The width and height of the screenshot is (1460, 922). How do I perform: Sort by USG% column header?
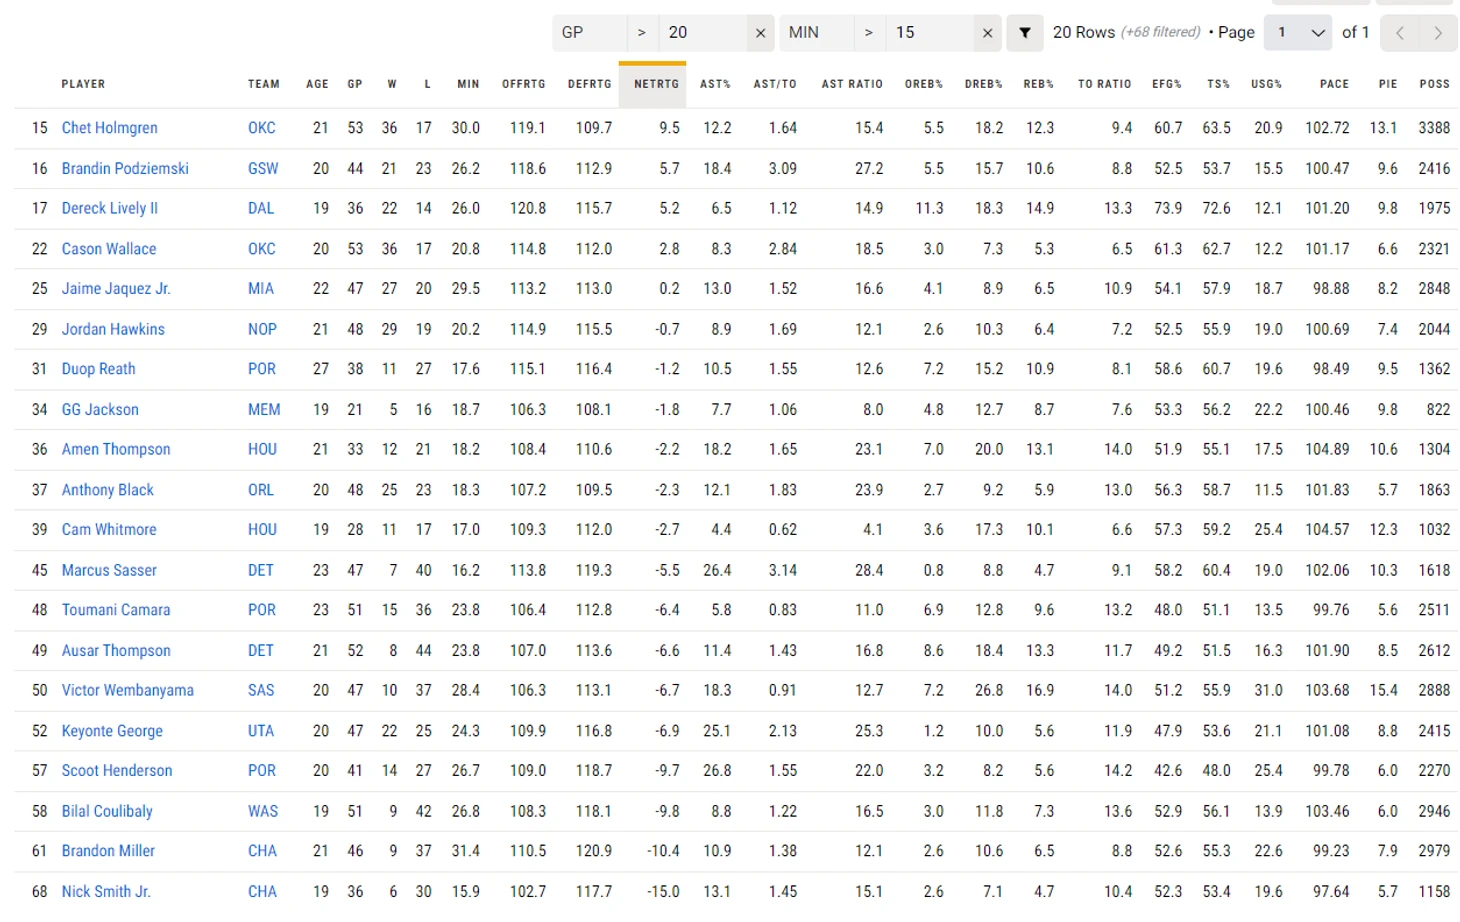(1266, 84)
